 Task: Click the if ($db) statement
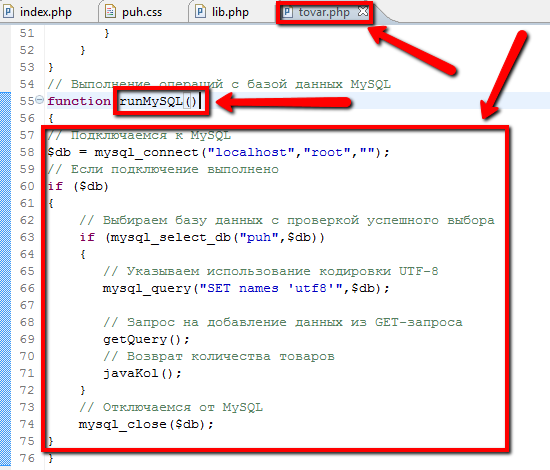(x=79, y=186)
